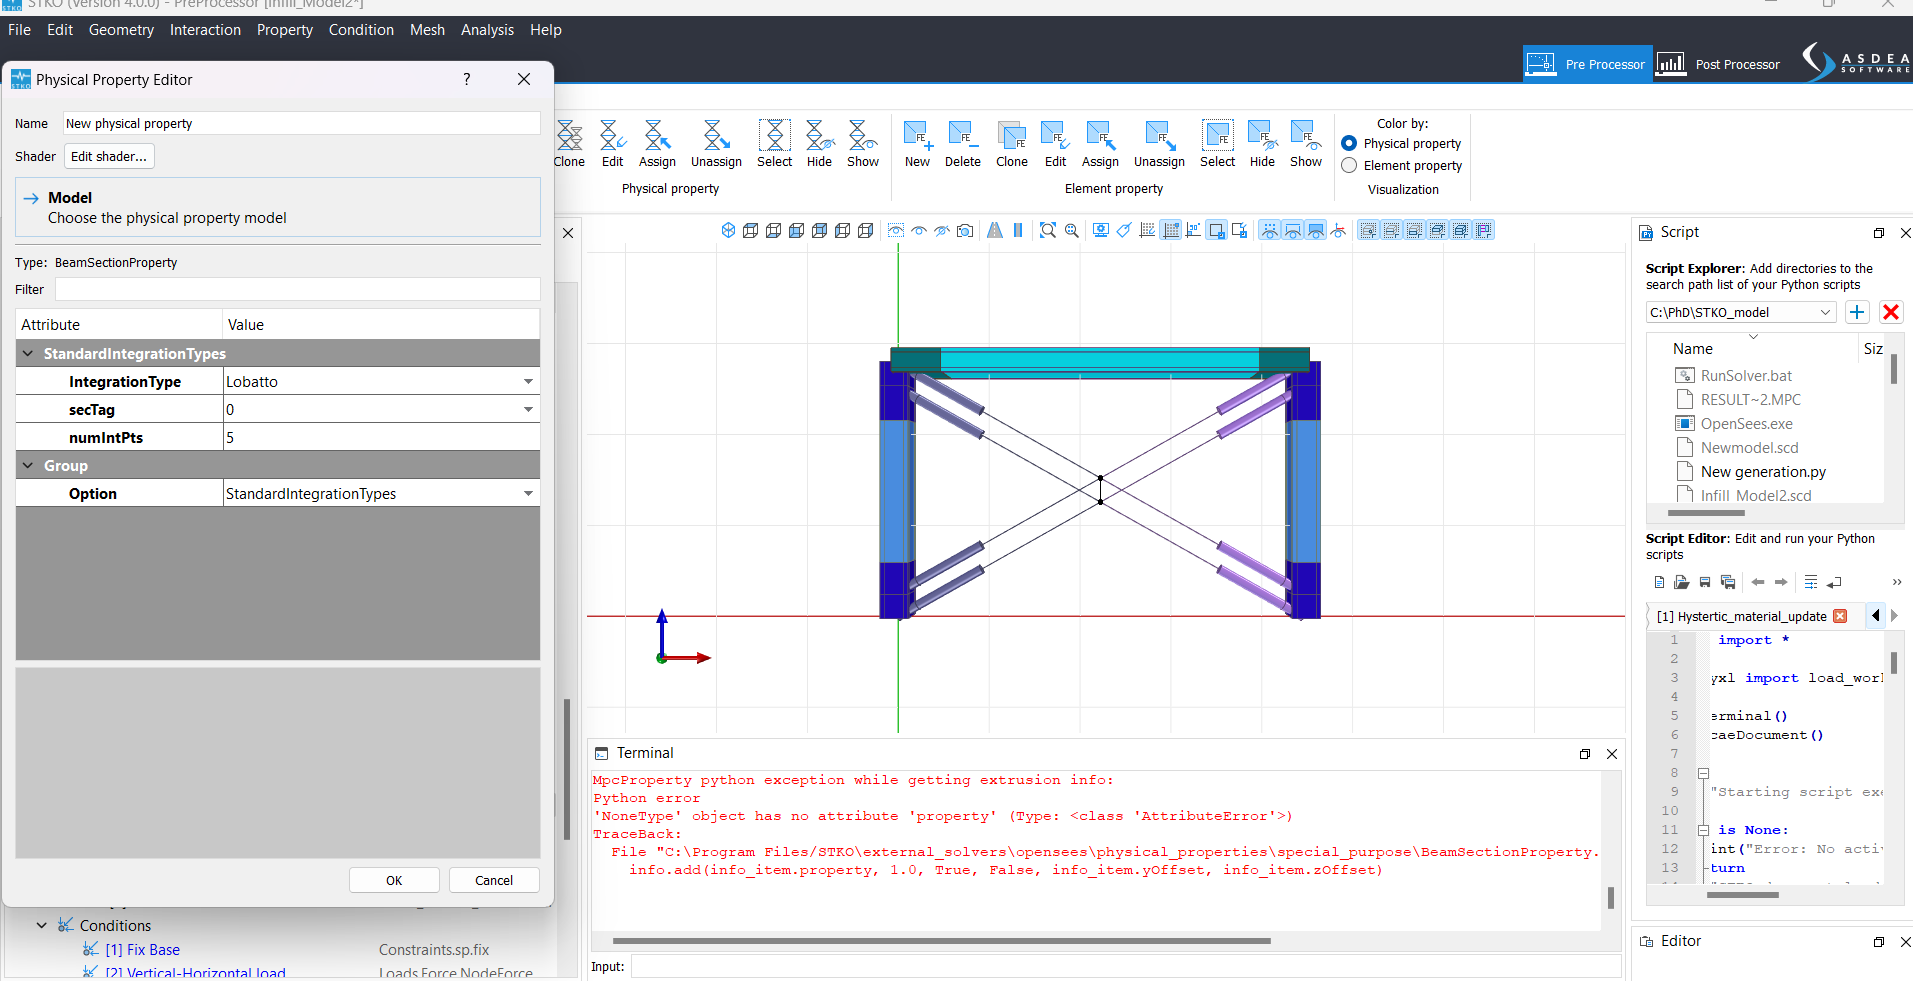Click Clone element property icon

click(x=1011, y=135)
